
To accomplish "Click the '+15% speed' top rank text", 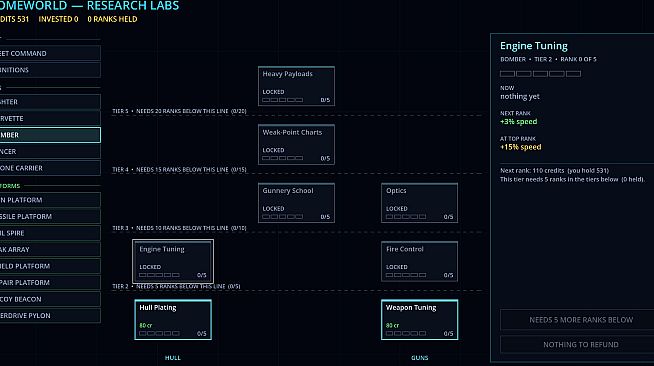I will coord(521,147).
